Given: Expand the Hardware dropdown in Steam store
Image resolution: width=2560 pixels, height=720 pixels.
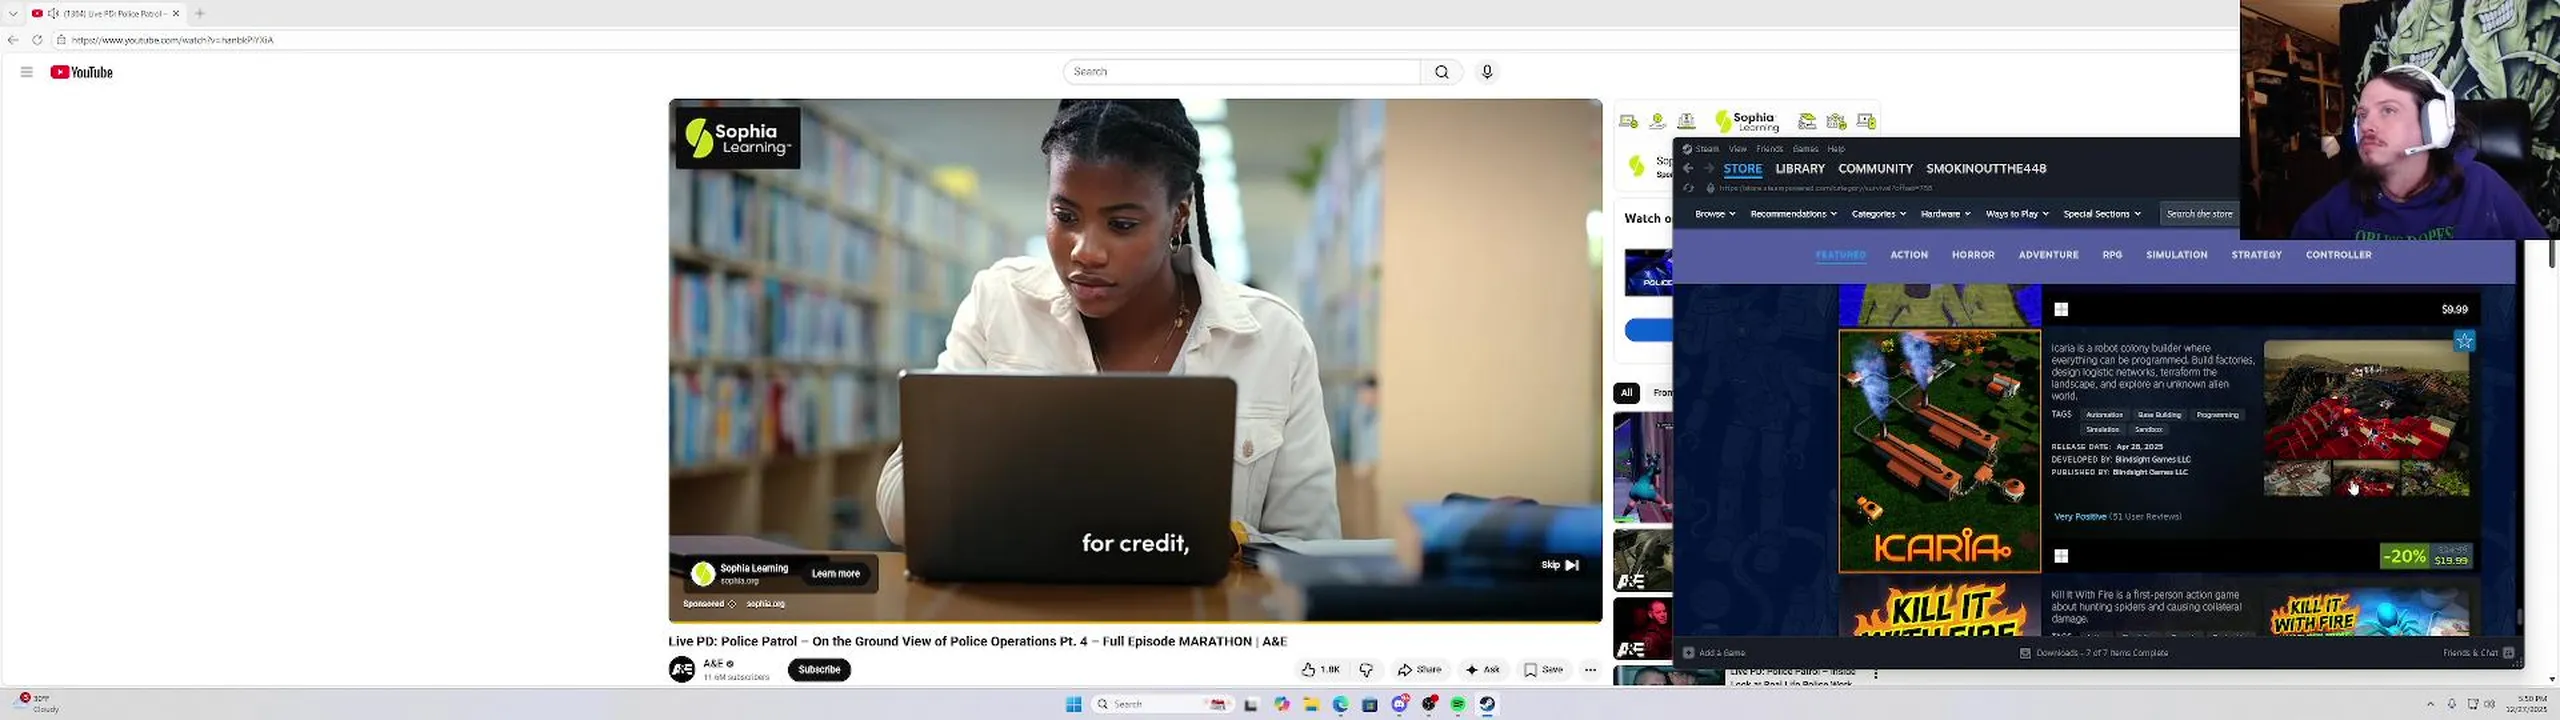Looking at the screenshot, I should pos(1945,214).
